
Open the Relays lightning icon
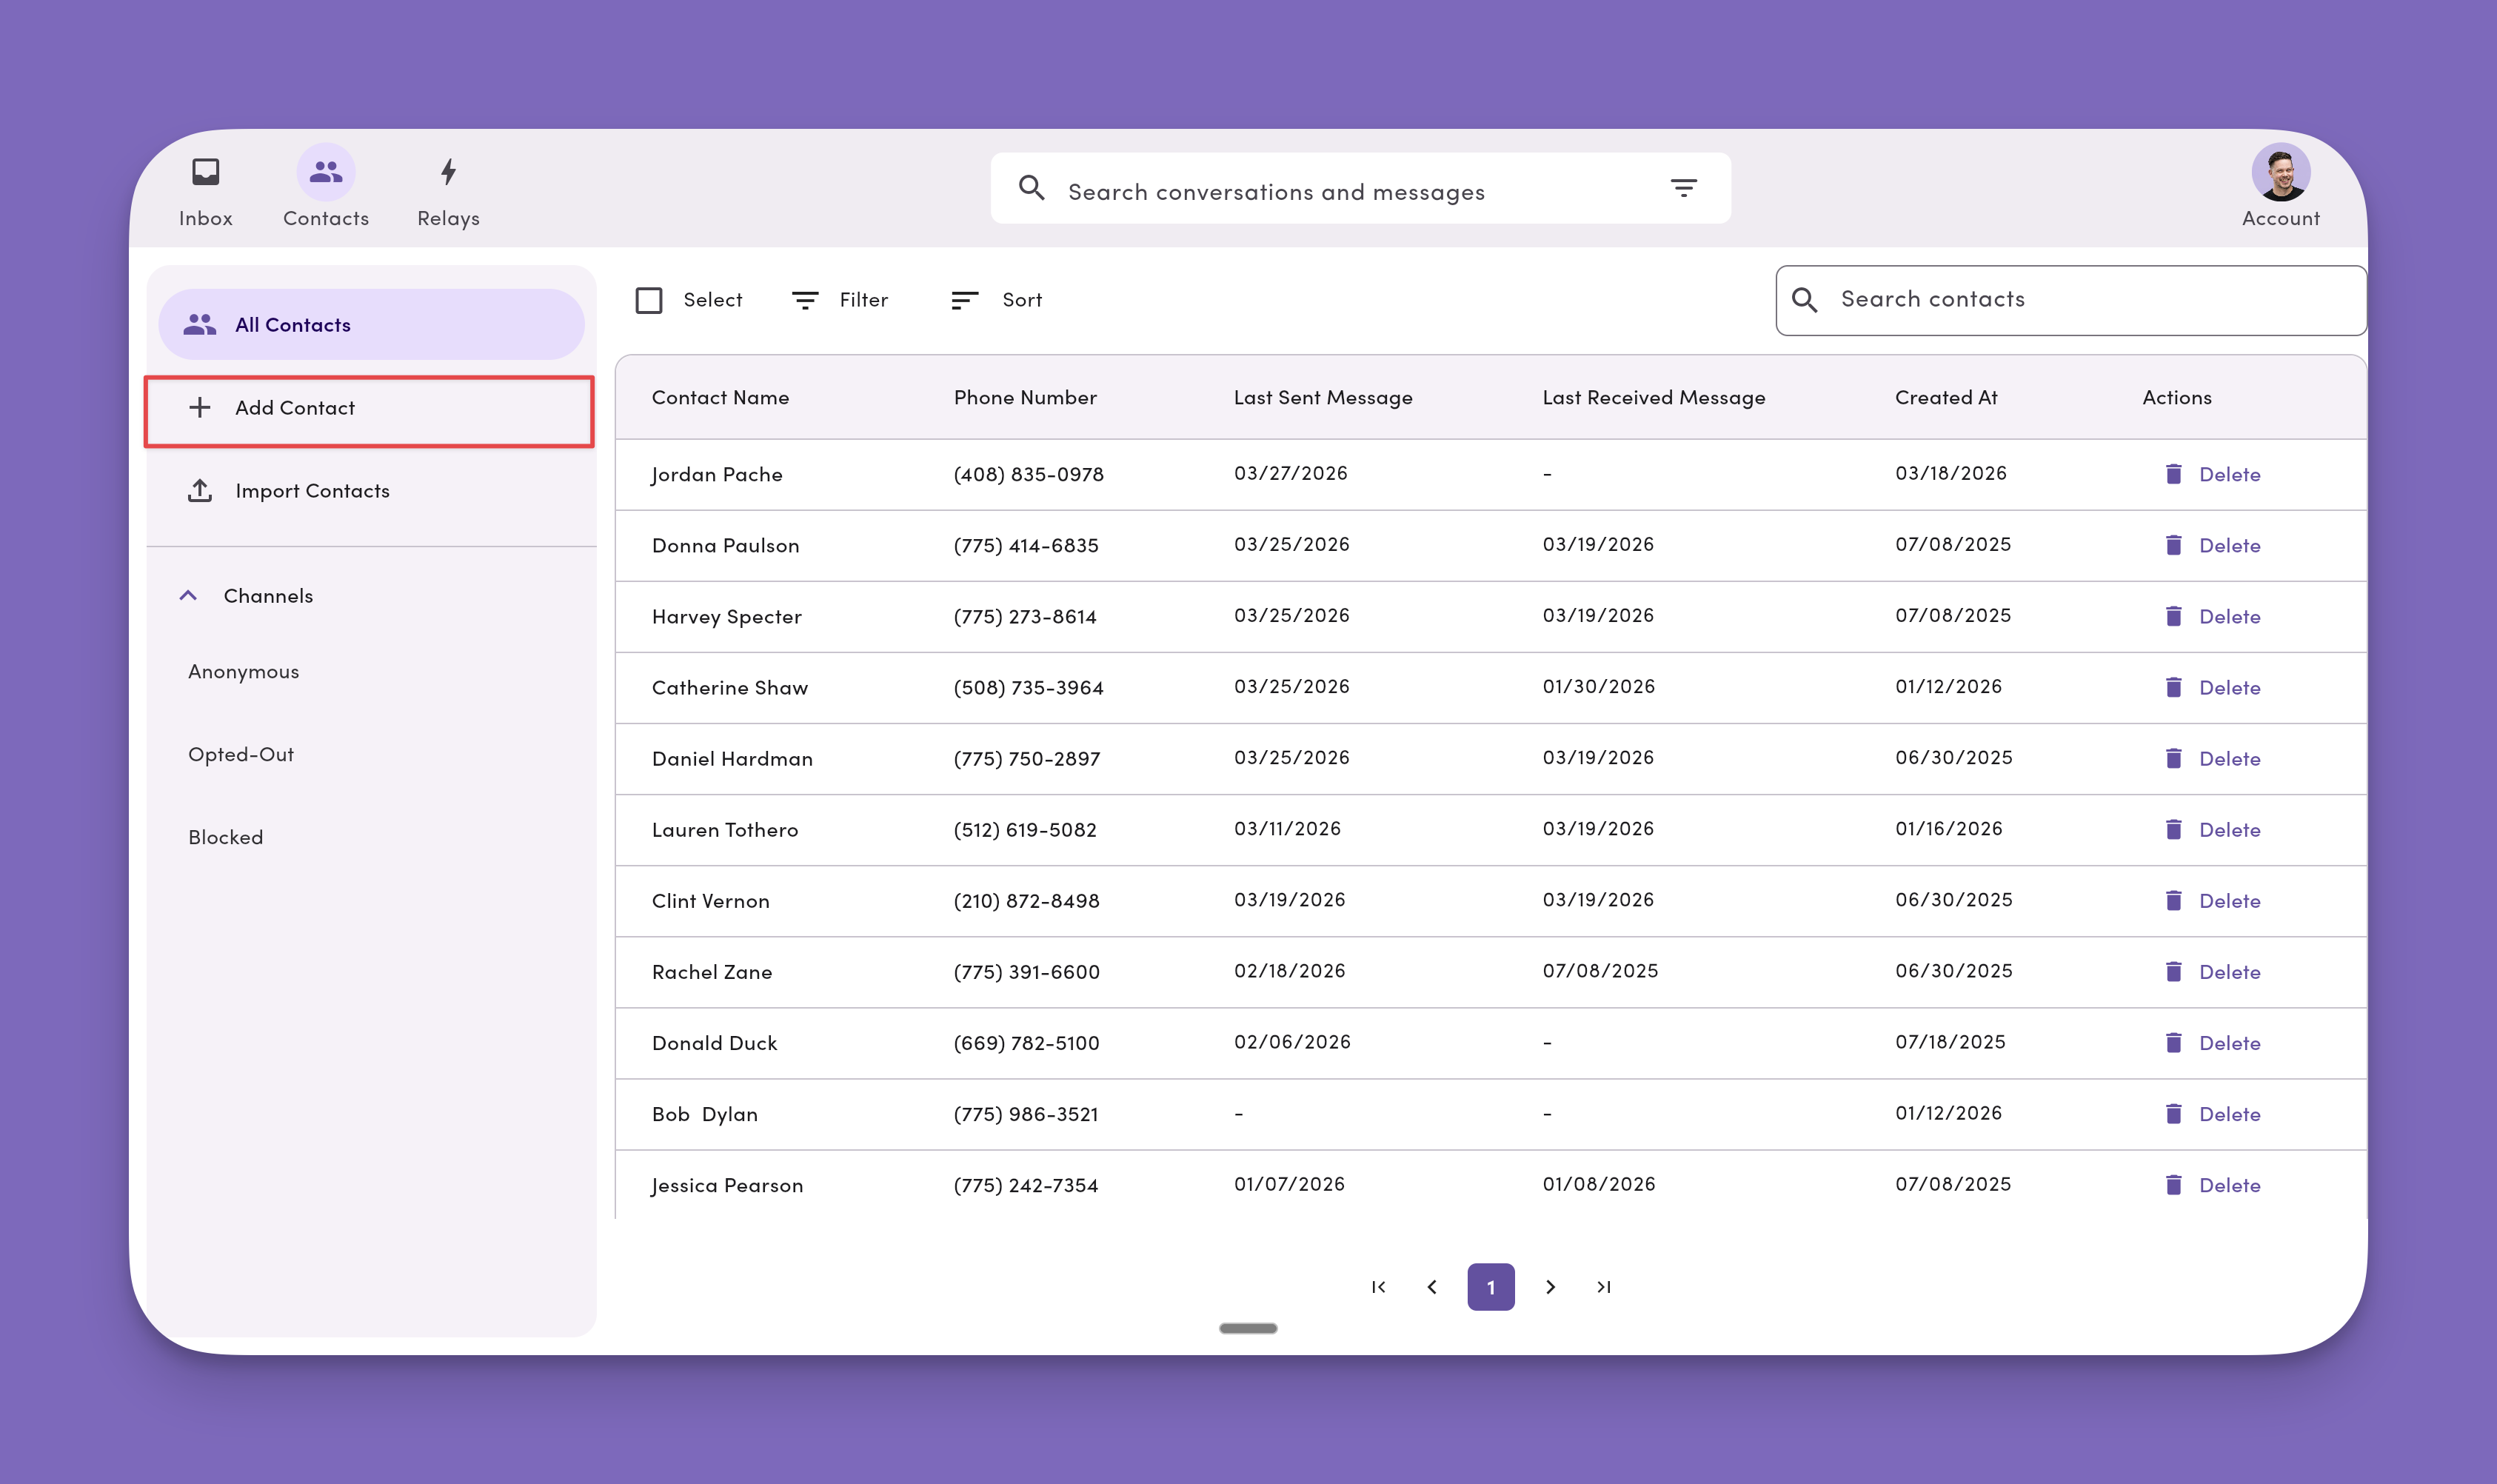point(448,172)
